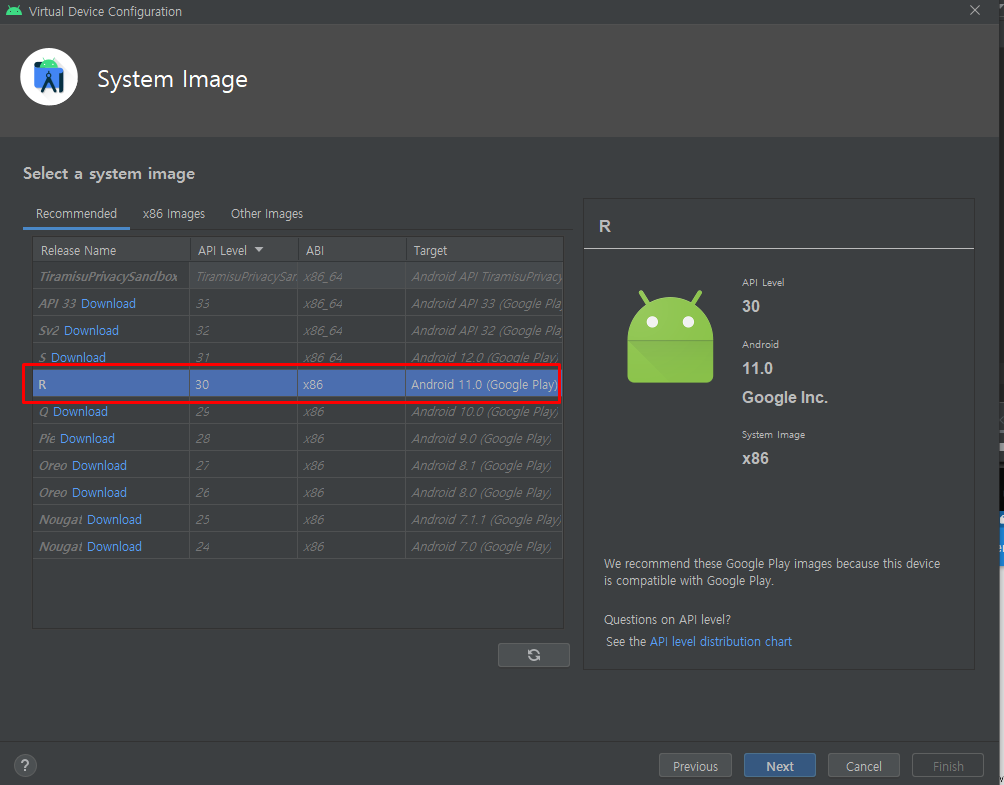The width and height of the screenshot is (1004, 785).
Task: Select the TiramisuPrivacySandbox row
Action: pyautogui.click(x=298, y=277)
